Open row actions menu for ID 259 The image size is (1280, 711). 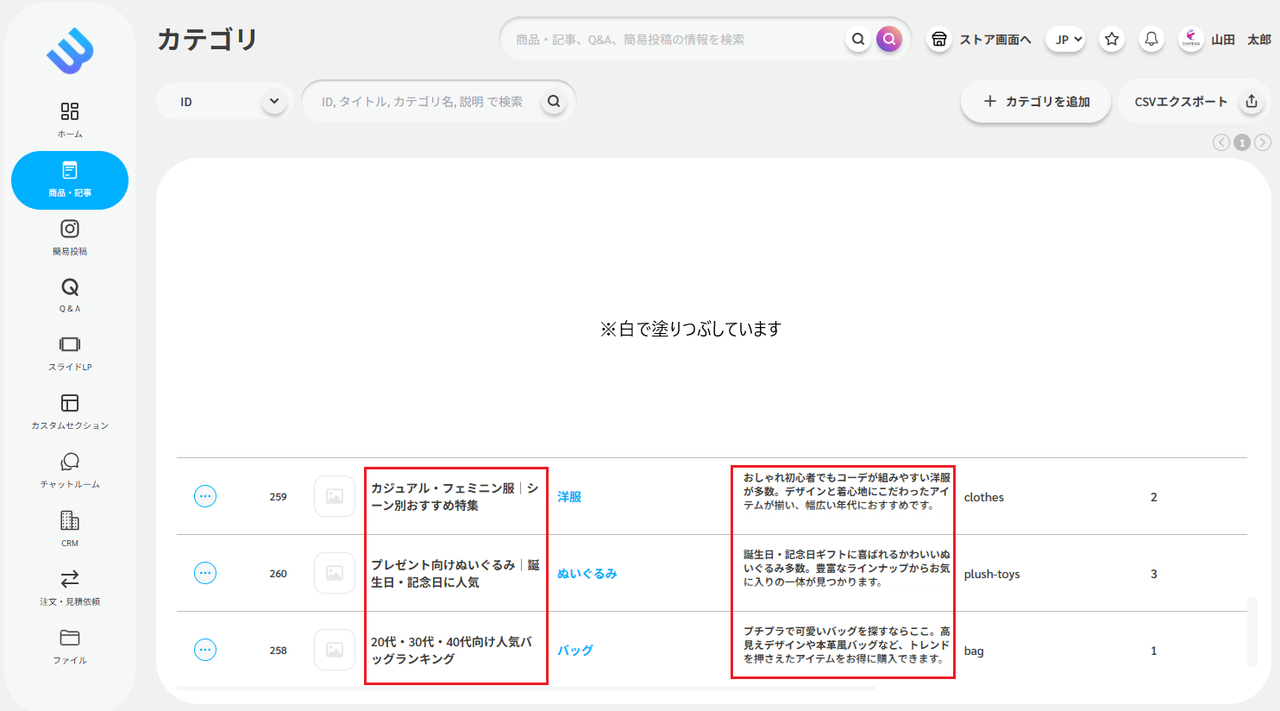pyautogui.click(x=205, y=496)
